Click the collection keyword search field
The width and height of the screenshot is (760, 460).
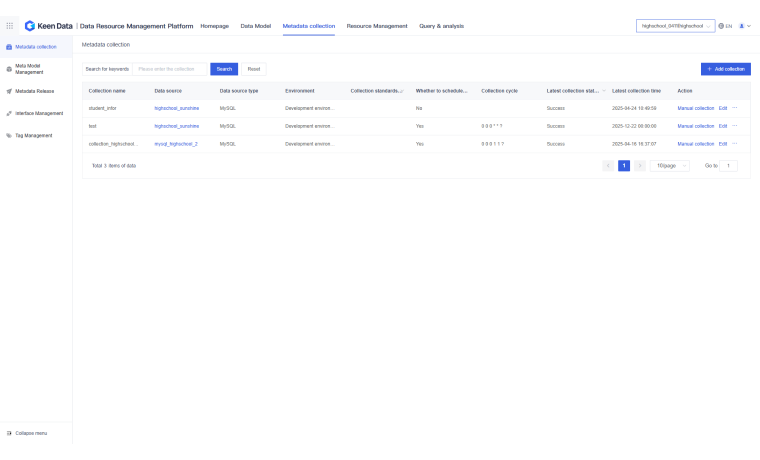(x=170, y=69)
